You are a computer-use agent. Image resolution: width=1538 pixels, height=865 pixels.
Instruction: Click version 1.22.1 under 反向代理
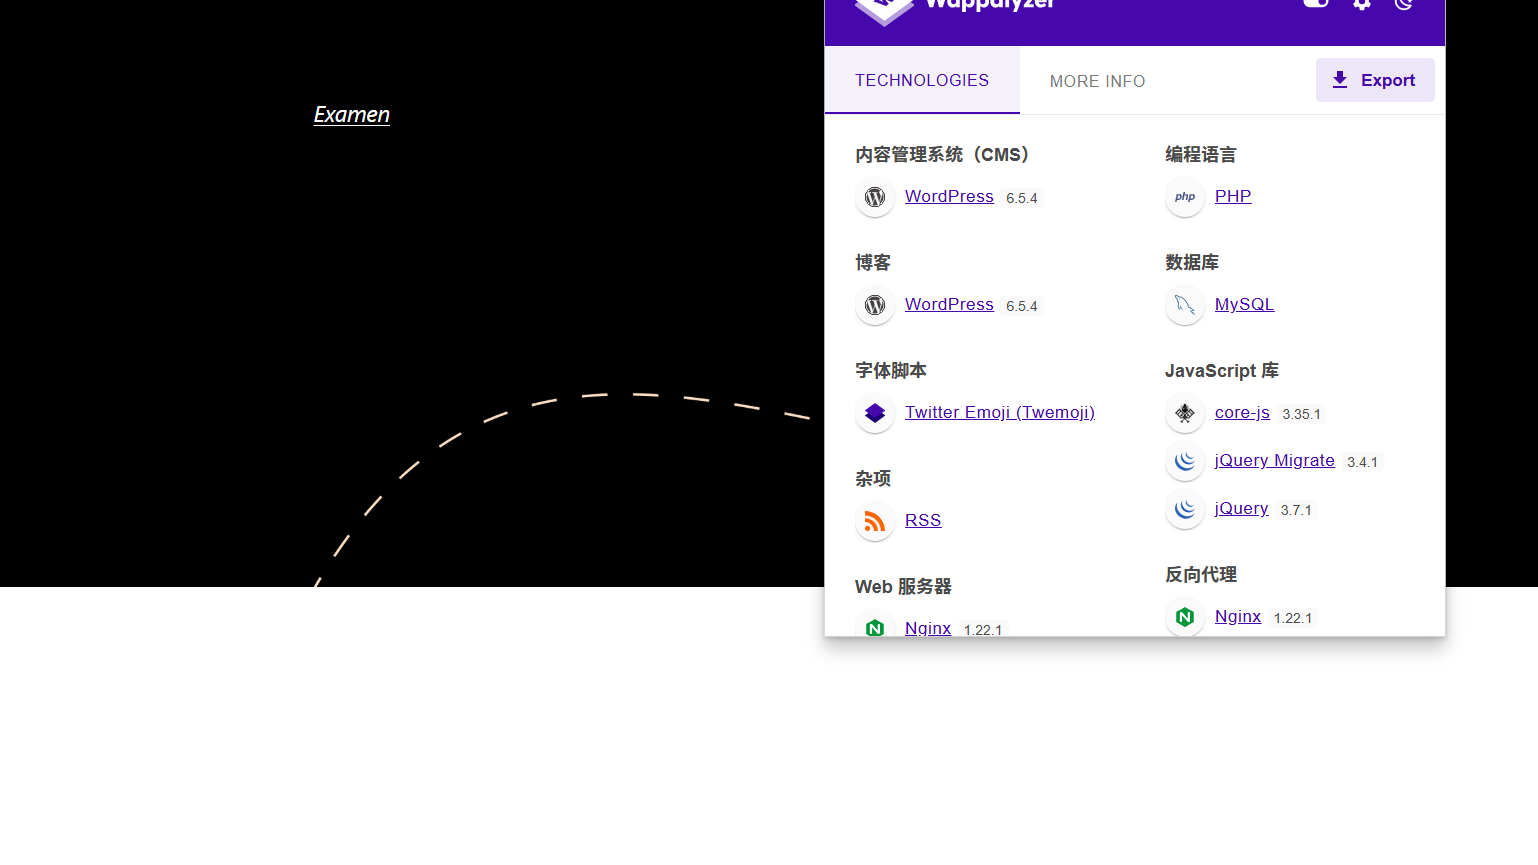point(1293,618)
